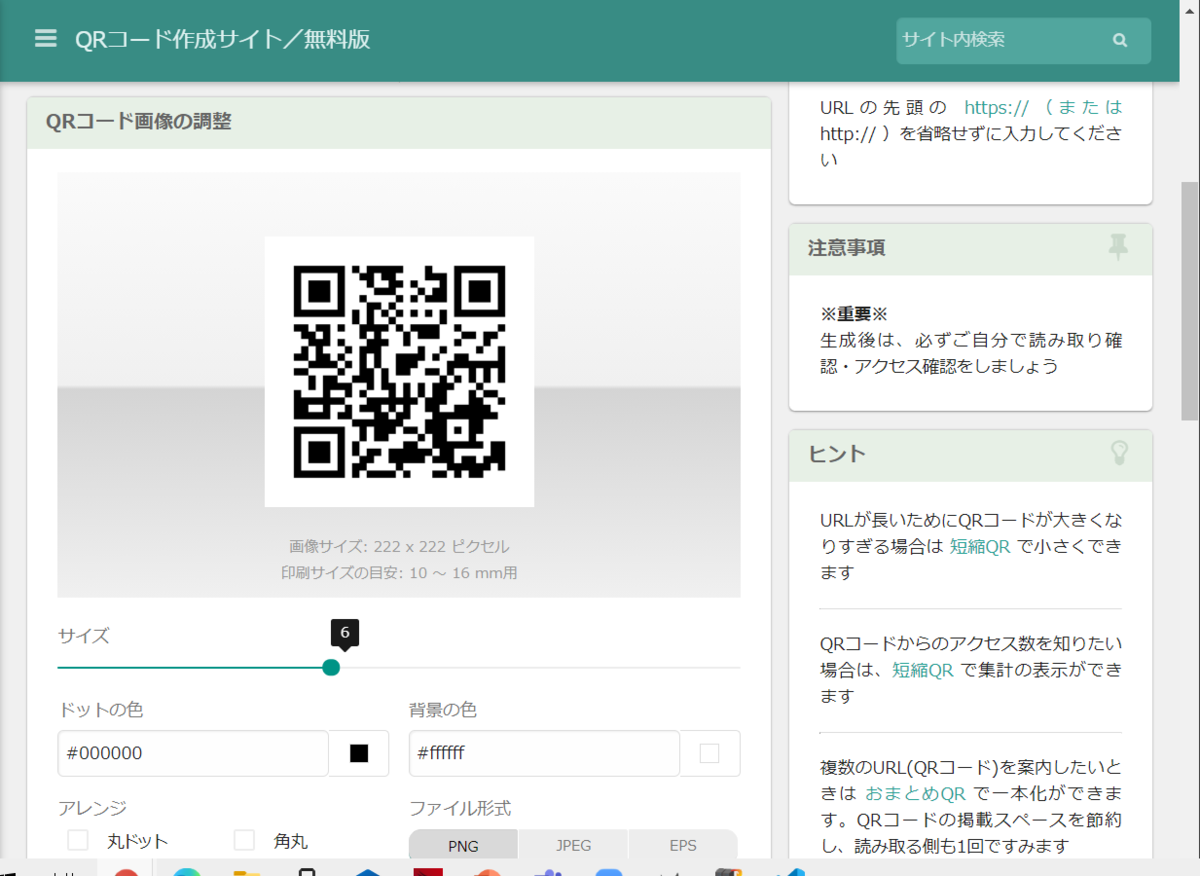Click the unfilled right part of the サイズ slider track
The image size is (1200, 876).
click(x=540, y=667)
